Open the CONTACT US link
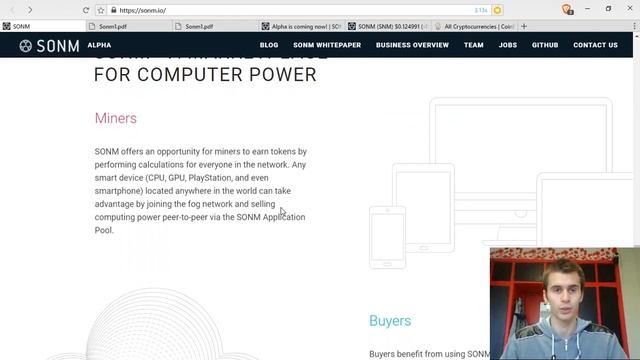 click(x=595, y=45)
